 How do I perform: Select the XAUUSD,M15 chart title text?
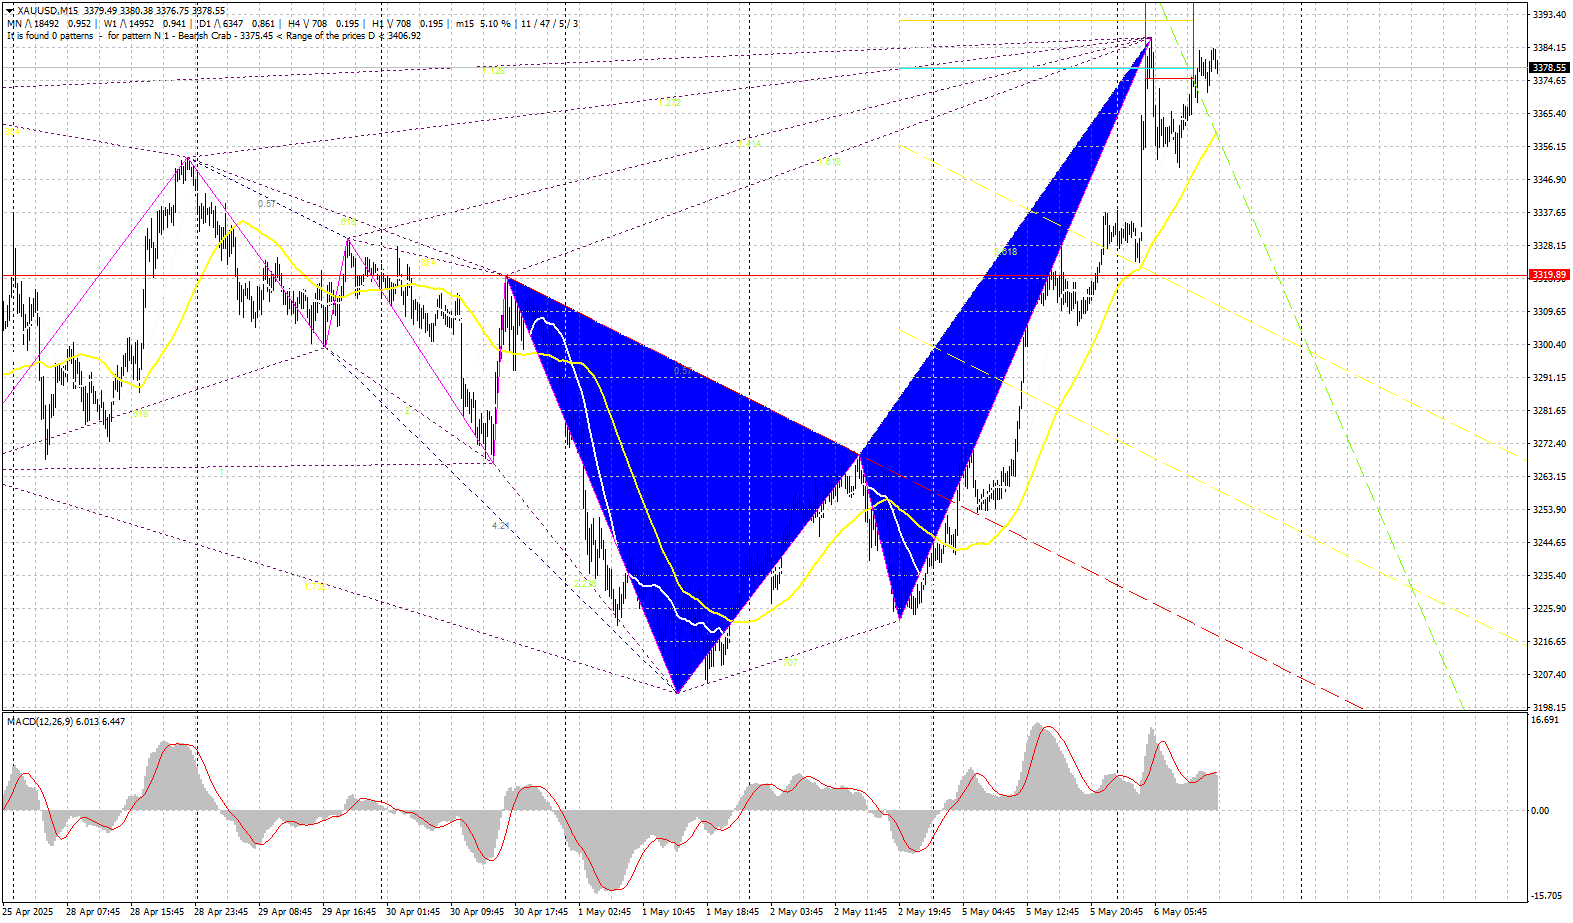pos(48,11)
